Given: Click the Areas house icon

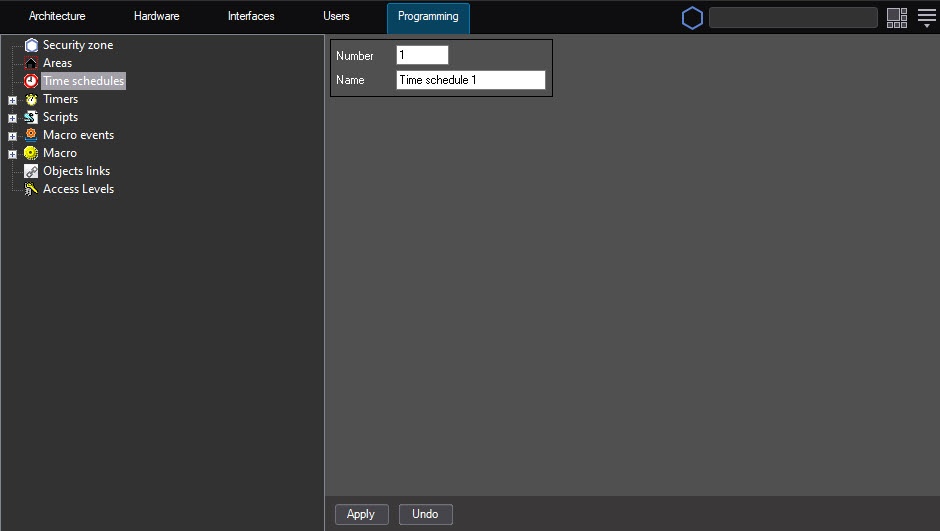Looking at the screenshot, I should 31,63.
